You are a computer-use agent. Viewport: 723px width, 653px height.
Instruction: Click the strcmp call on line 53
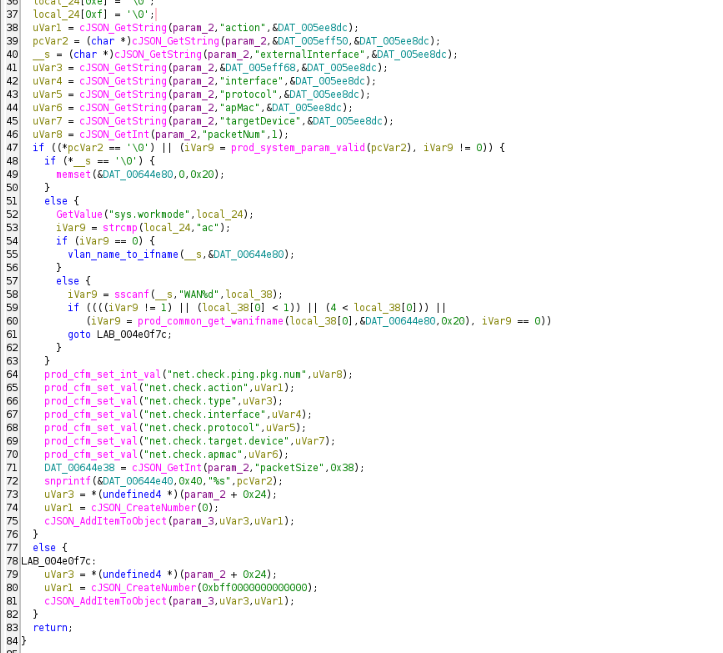[x=120, y=228]
